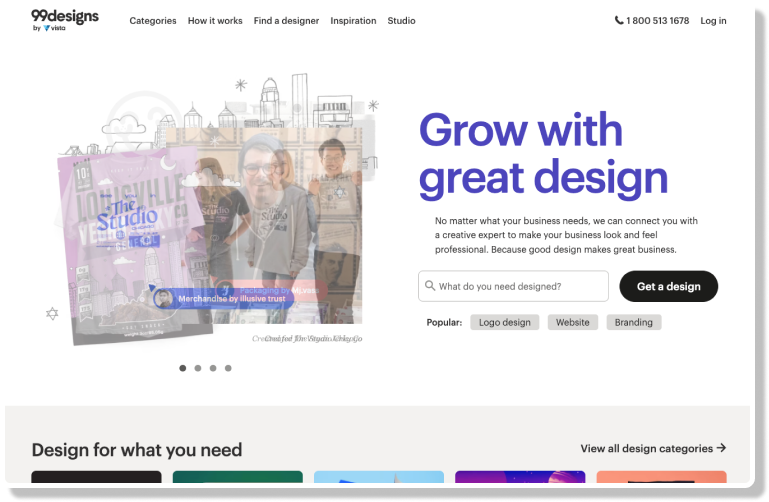Image resolution: width=769 pixels, height=502 pixels.
Task: Choose the Website popular tag
Action: click(573, 323)
